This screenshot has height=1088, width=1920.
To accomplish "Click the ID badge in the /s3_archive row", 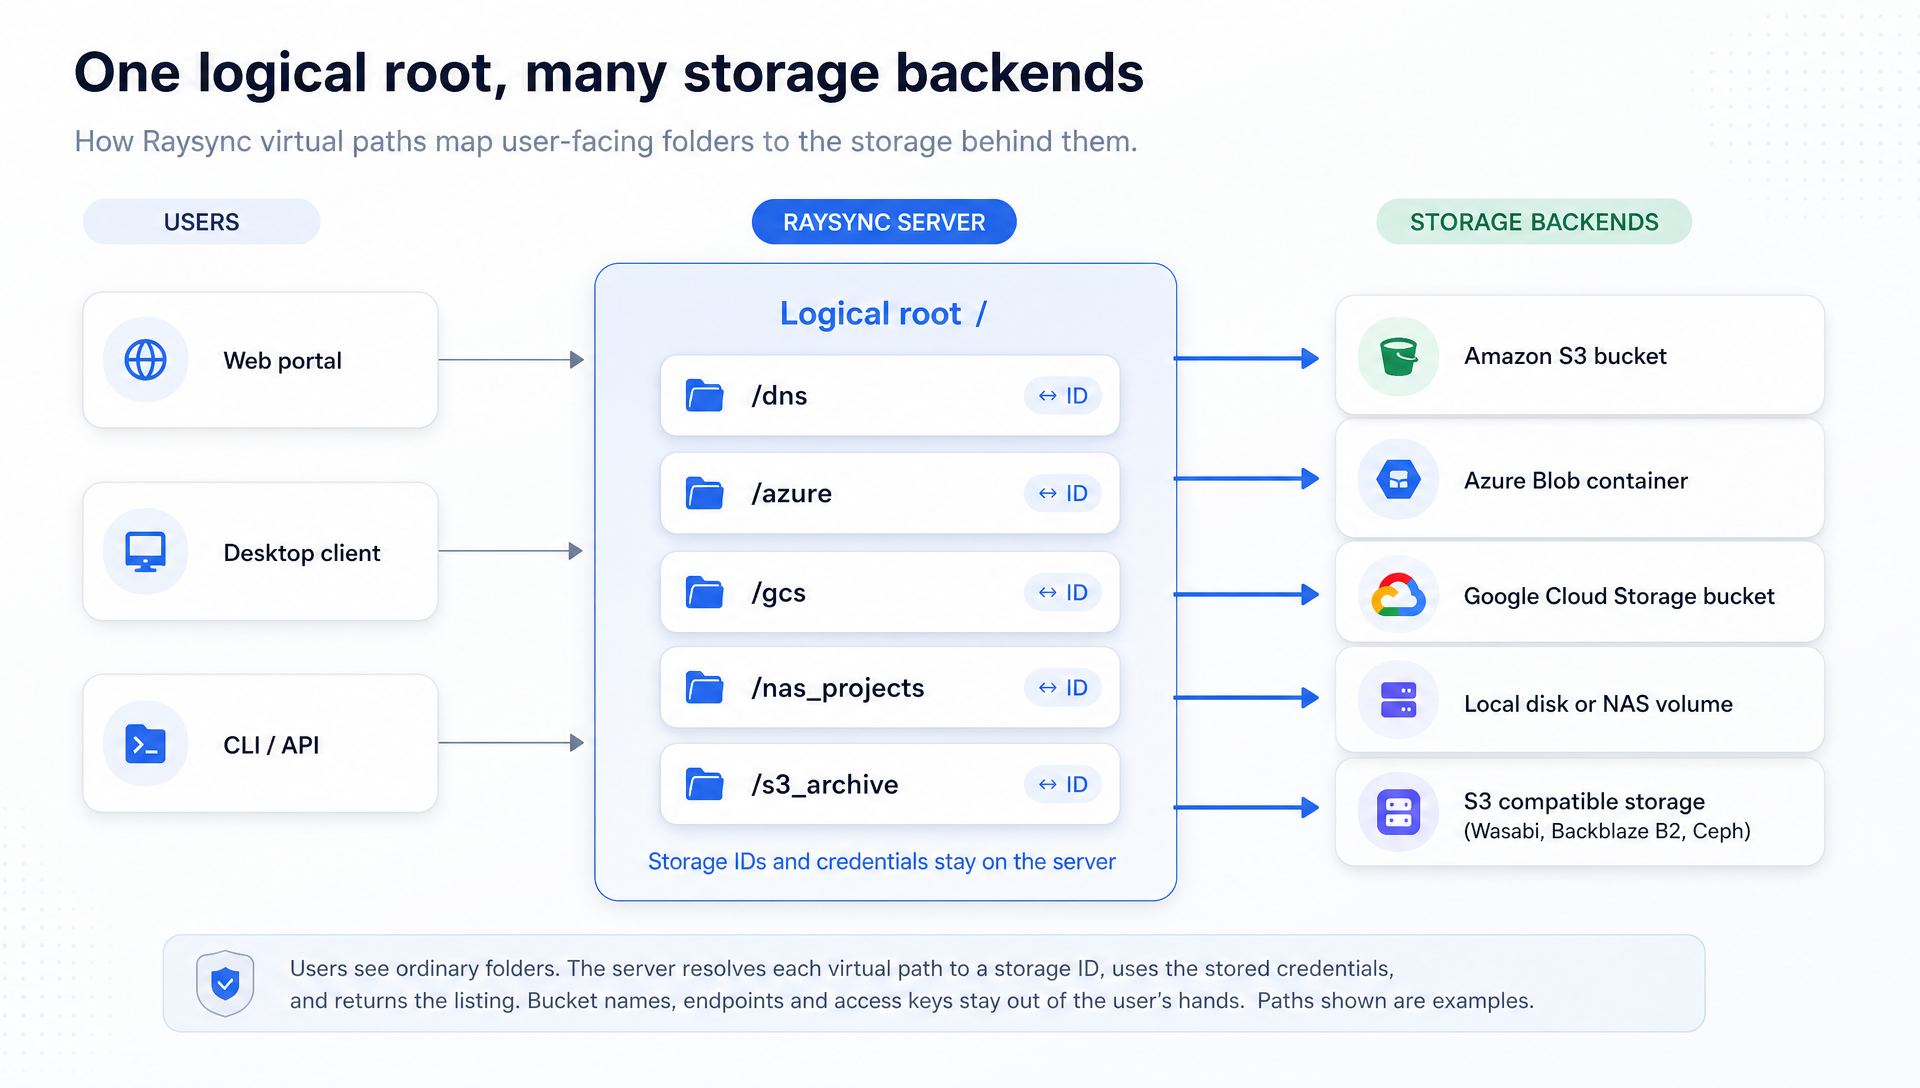I will pos(1062,784).
